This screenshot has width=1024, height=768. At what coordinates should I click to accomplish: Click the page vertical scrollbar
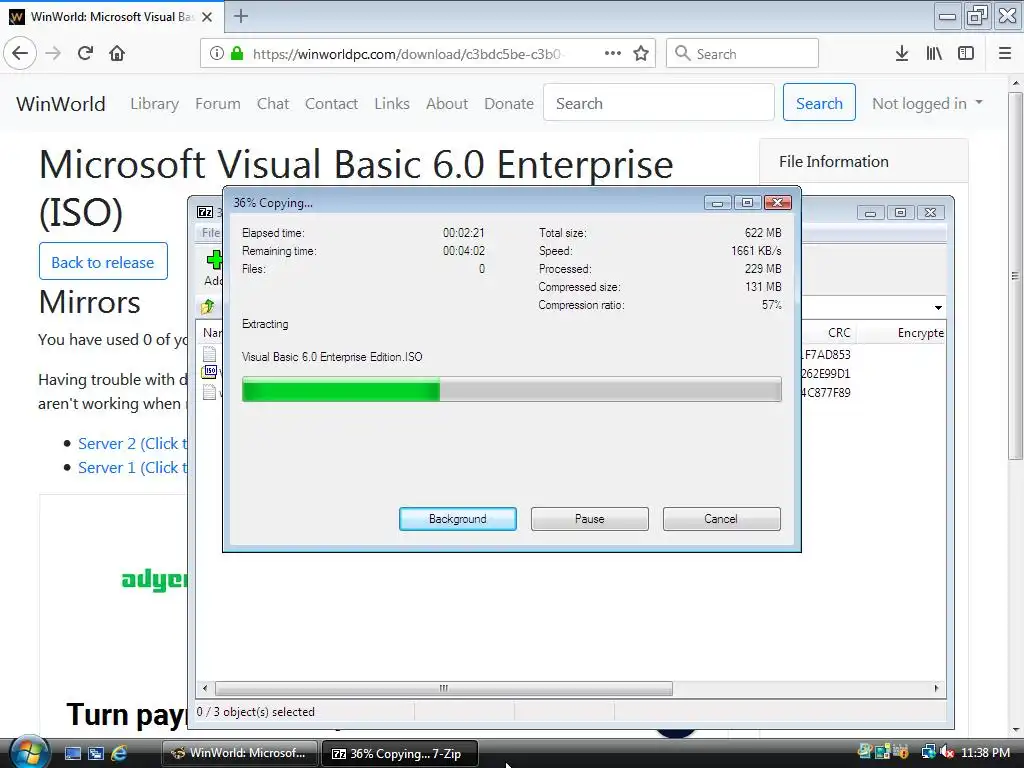[x=1015, y=276]
